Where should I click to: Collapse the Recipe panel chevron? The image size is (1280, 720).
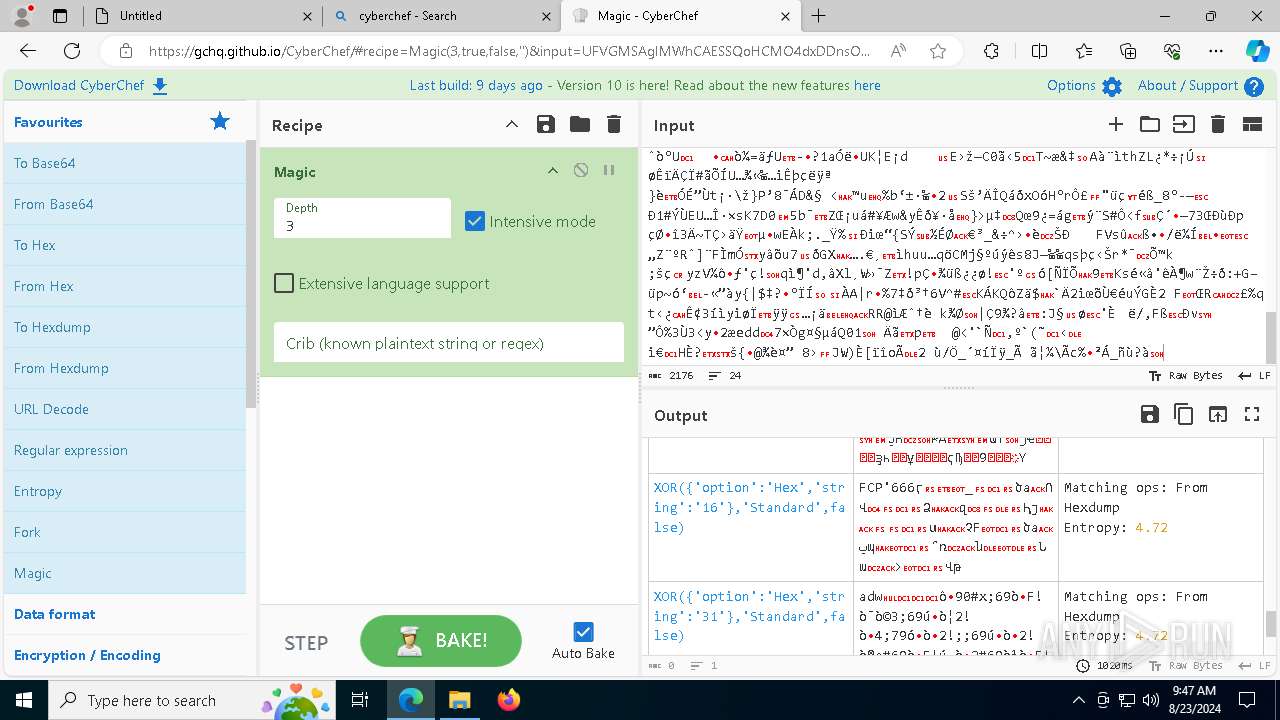511,124
